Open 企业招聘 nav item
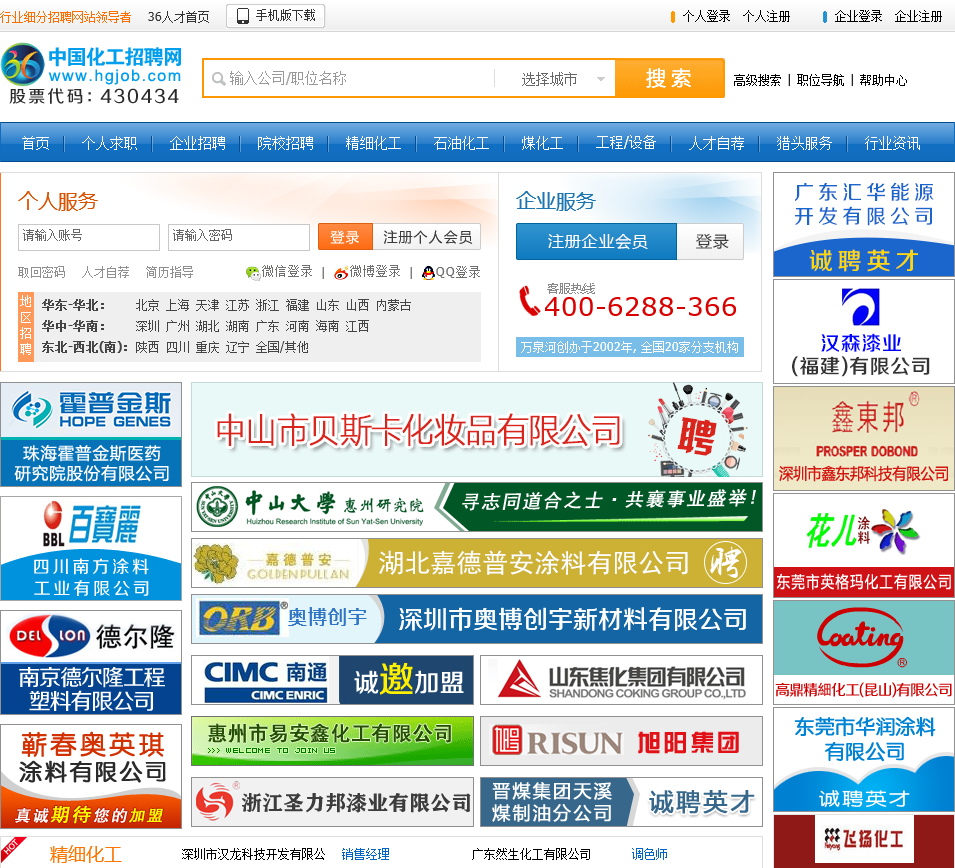Screen dimensions: 955x868 pyautogui.click(x=197, y=143)
